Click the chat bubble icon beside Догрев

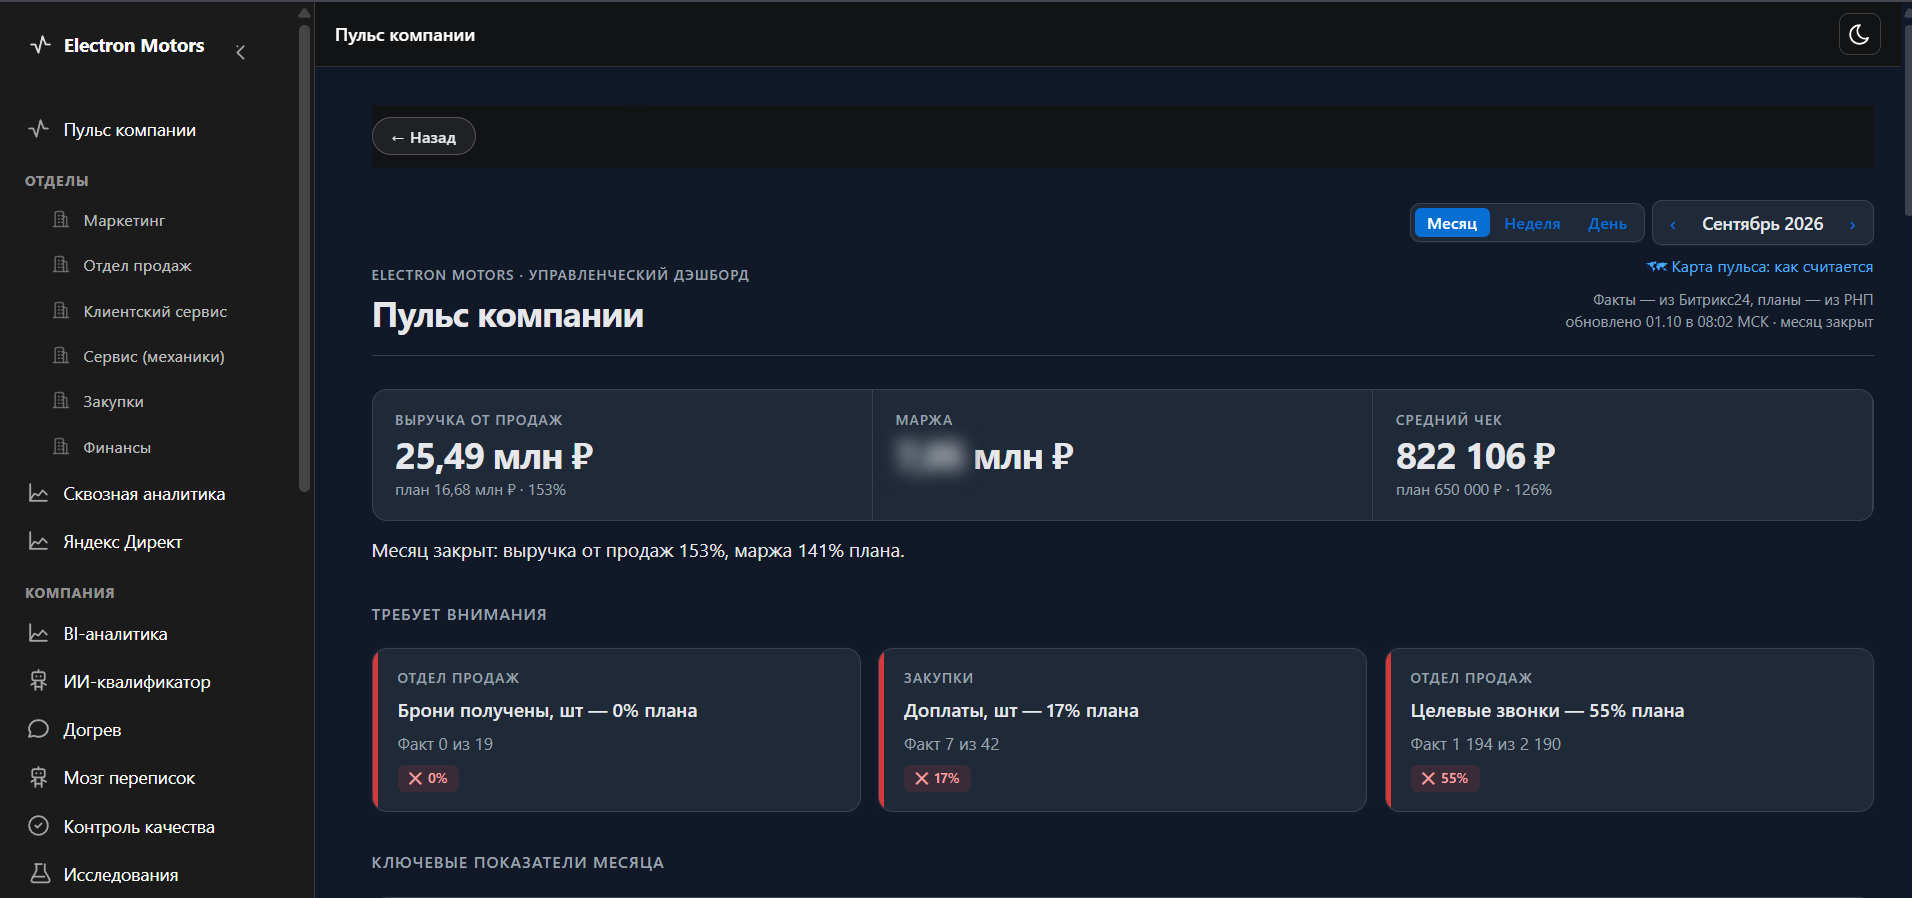[39, 729]
